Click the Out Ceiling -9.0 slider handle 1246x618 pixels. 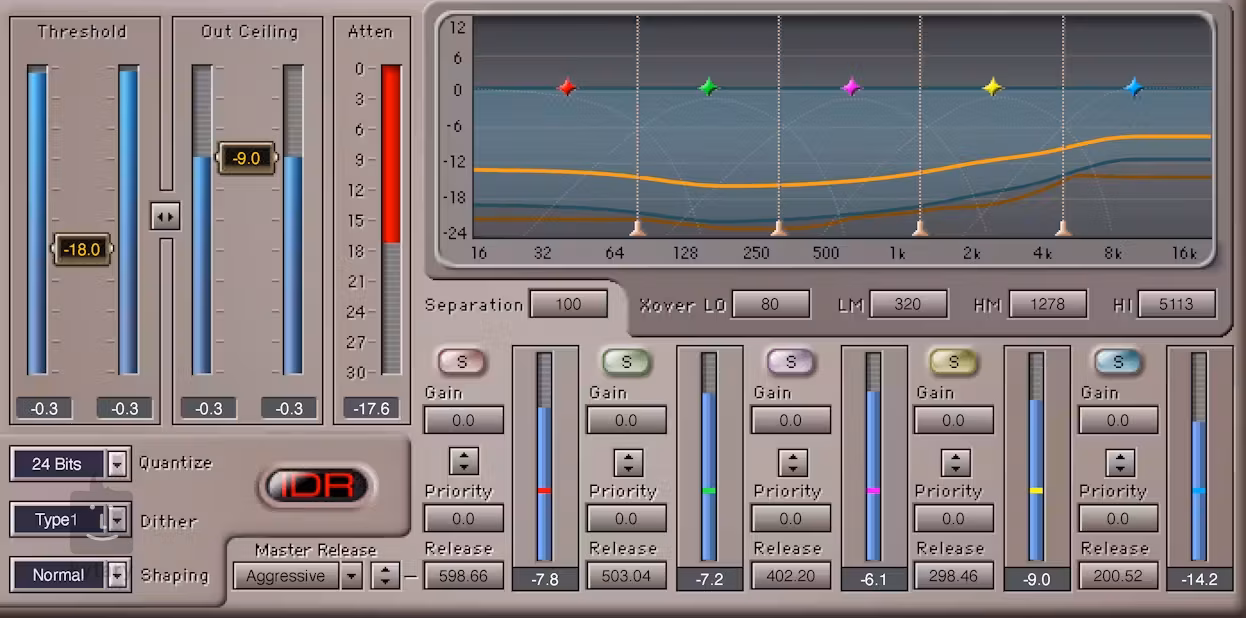pos(246,158)
